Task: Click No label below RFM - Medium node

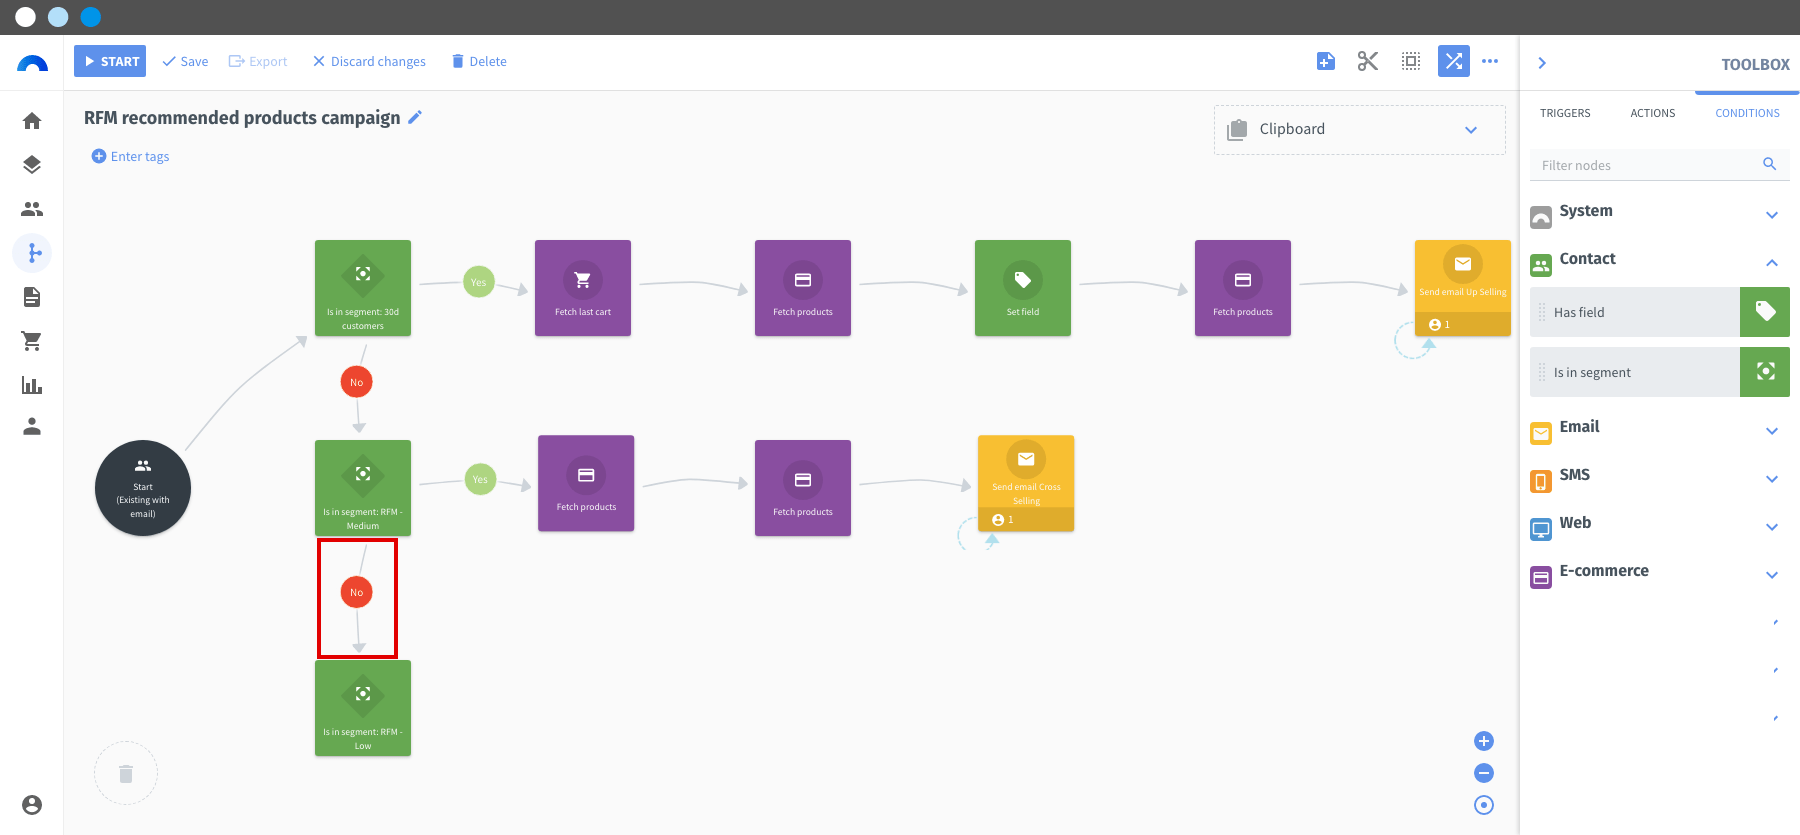Action: 357,592
